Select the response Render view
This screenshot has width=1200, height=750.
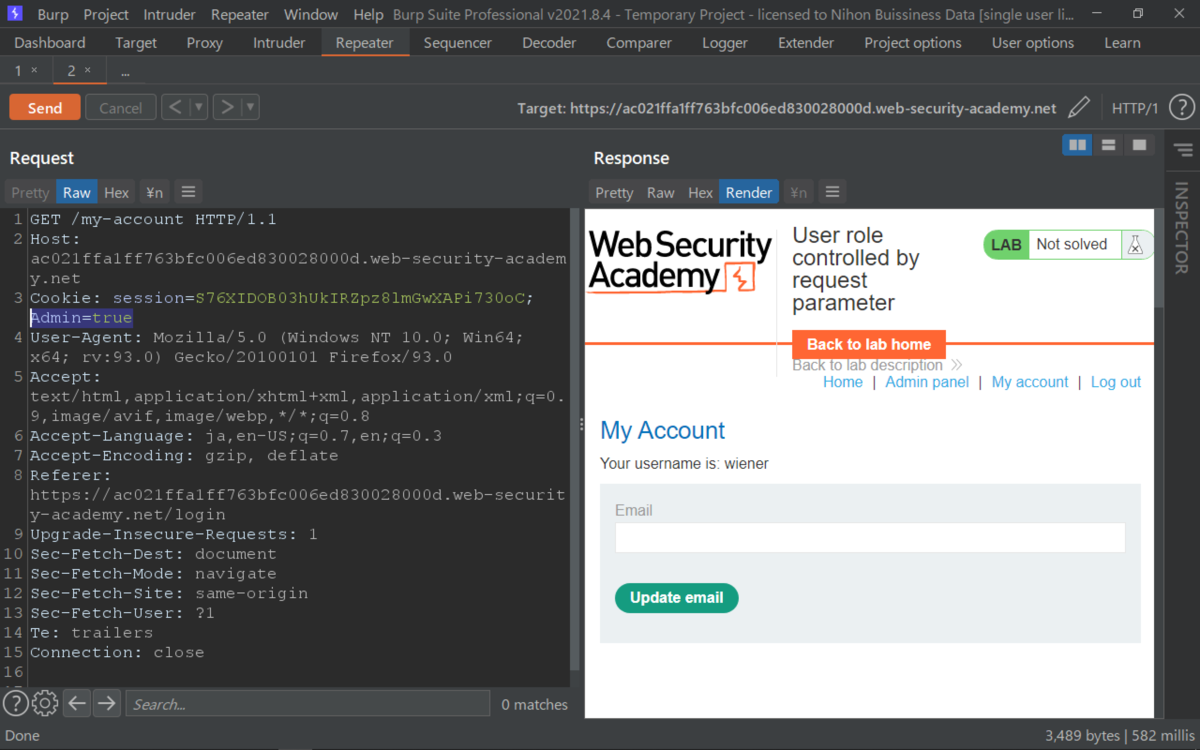(749, 192)
